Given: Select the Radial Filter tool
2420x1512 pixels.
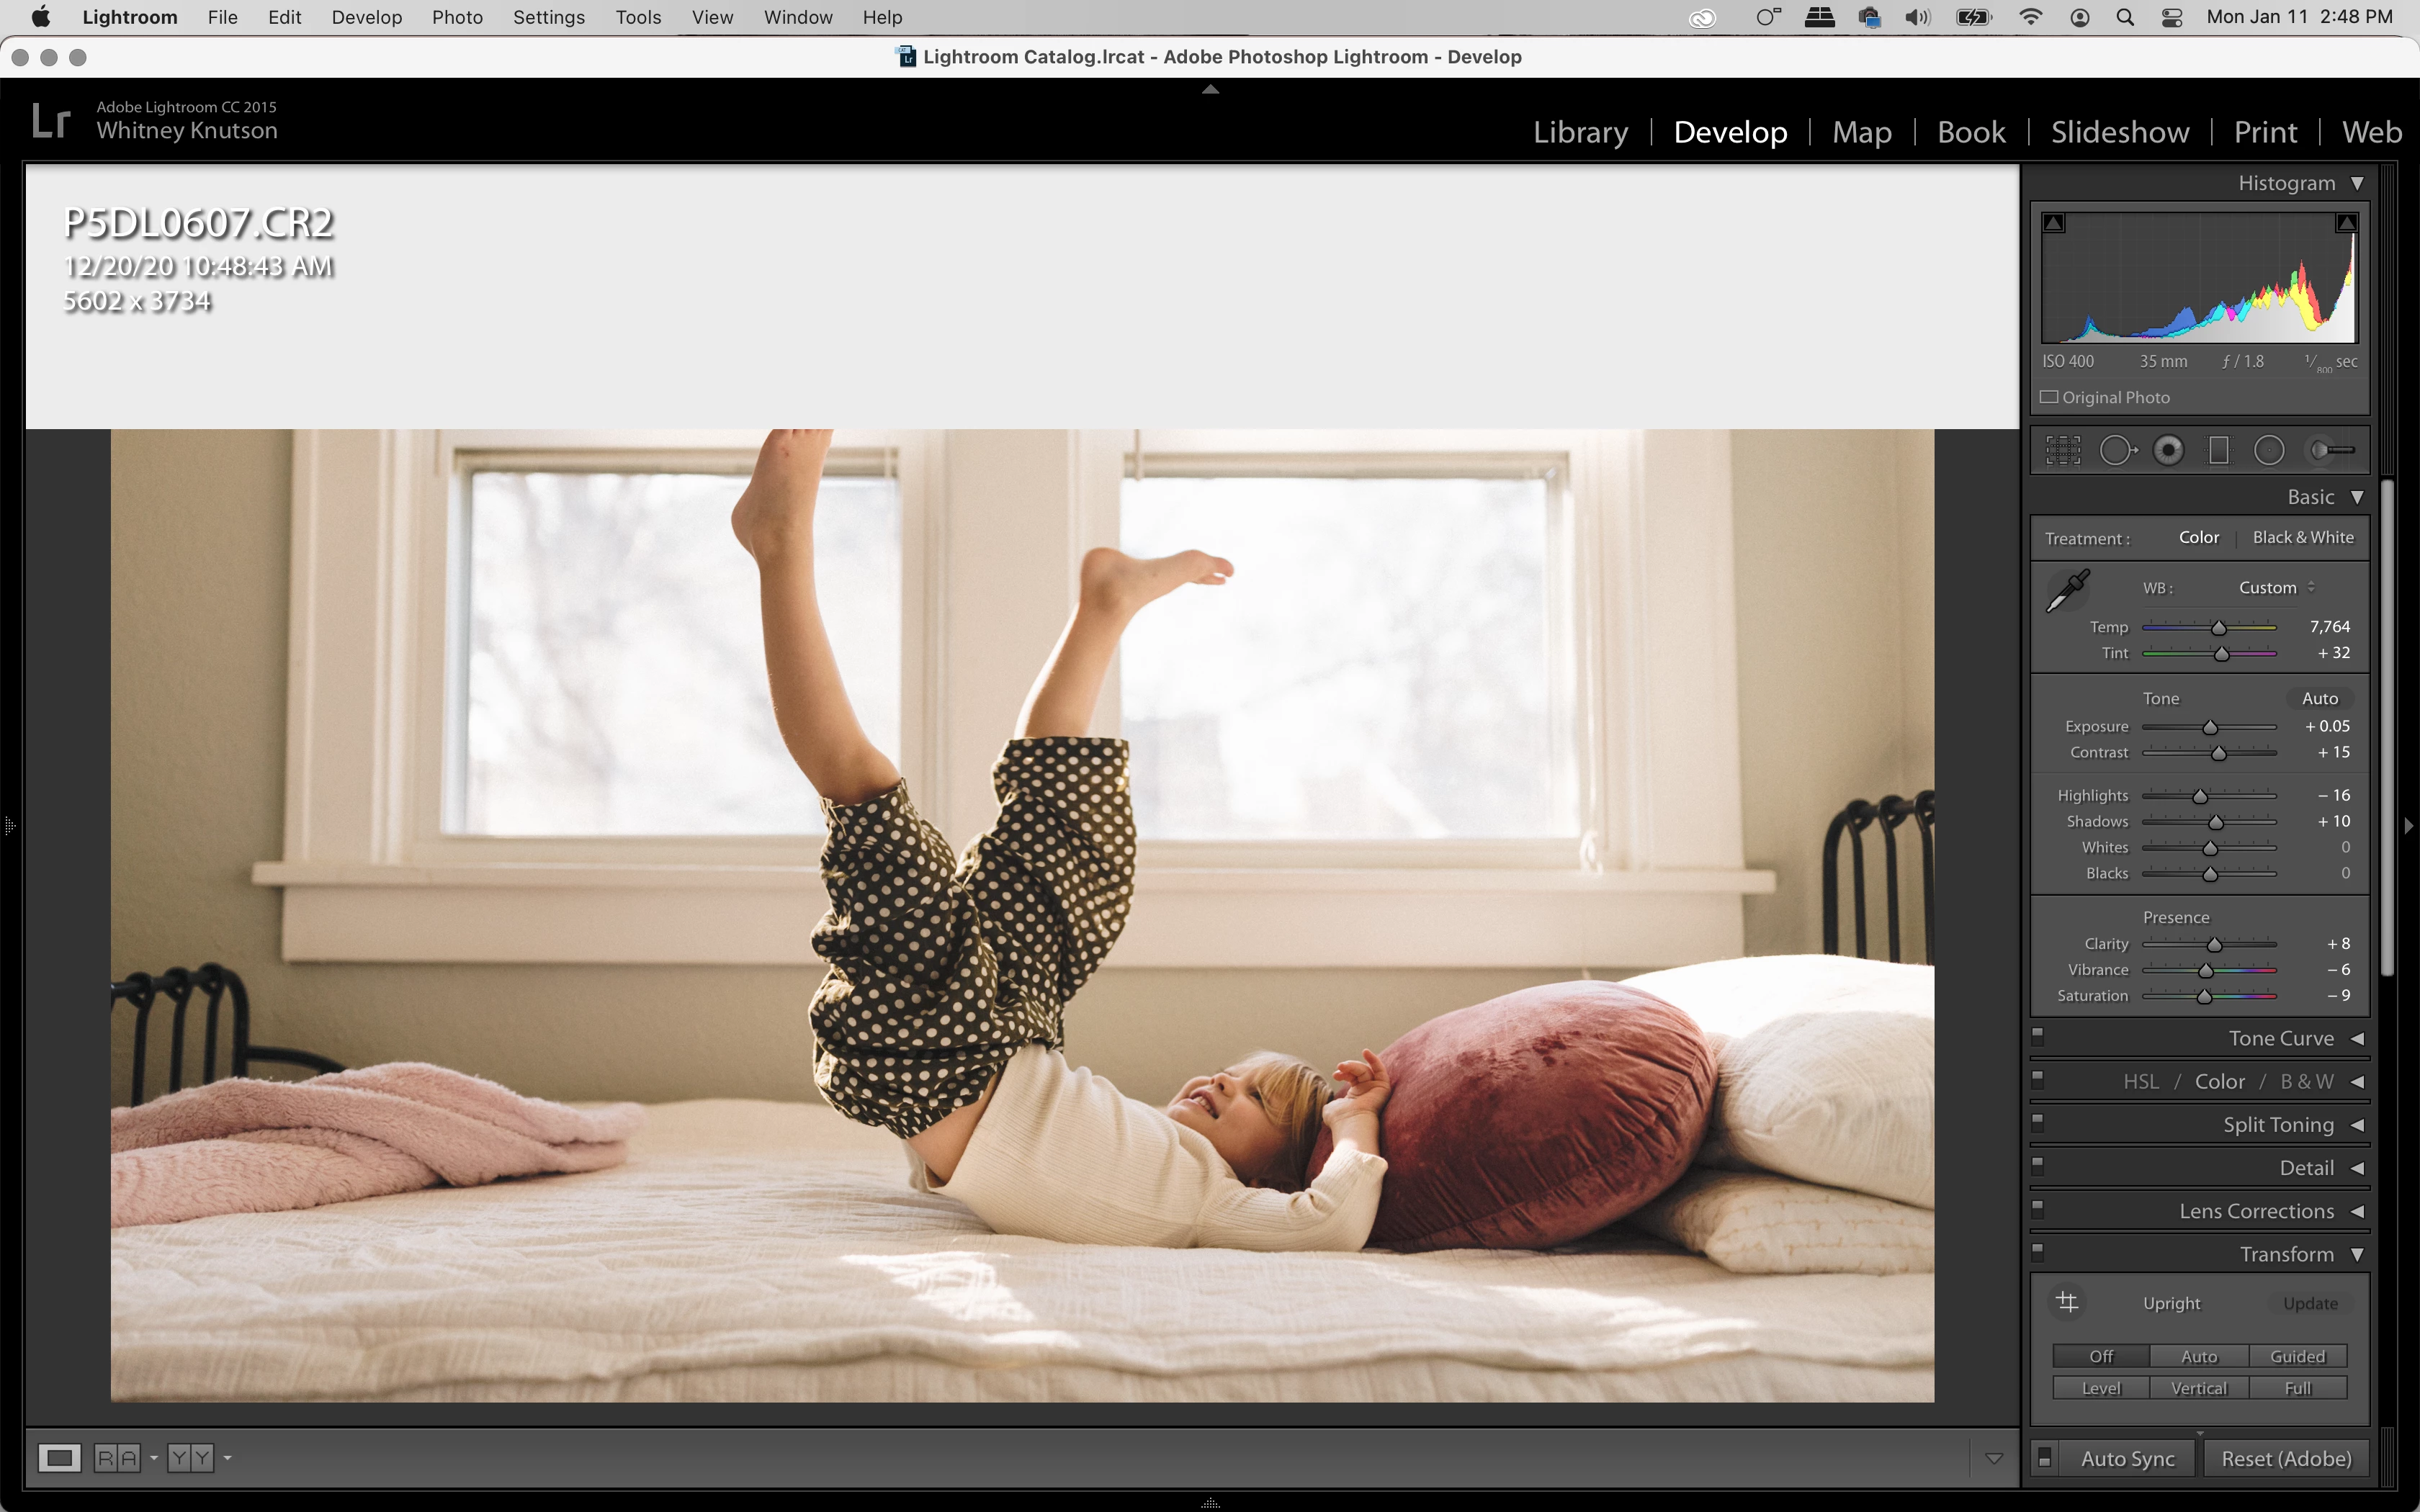Looking at the screenshot, I should click(2269, 450).
